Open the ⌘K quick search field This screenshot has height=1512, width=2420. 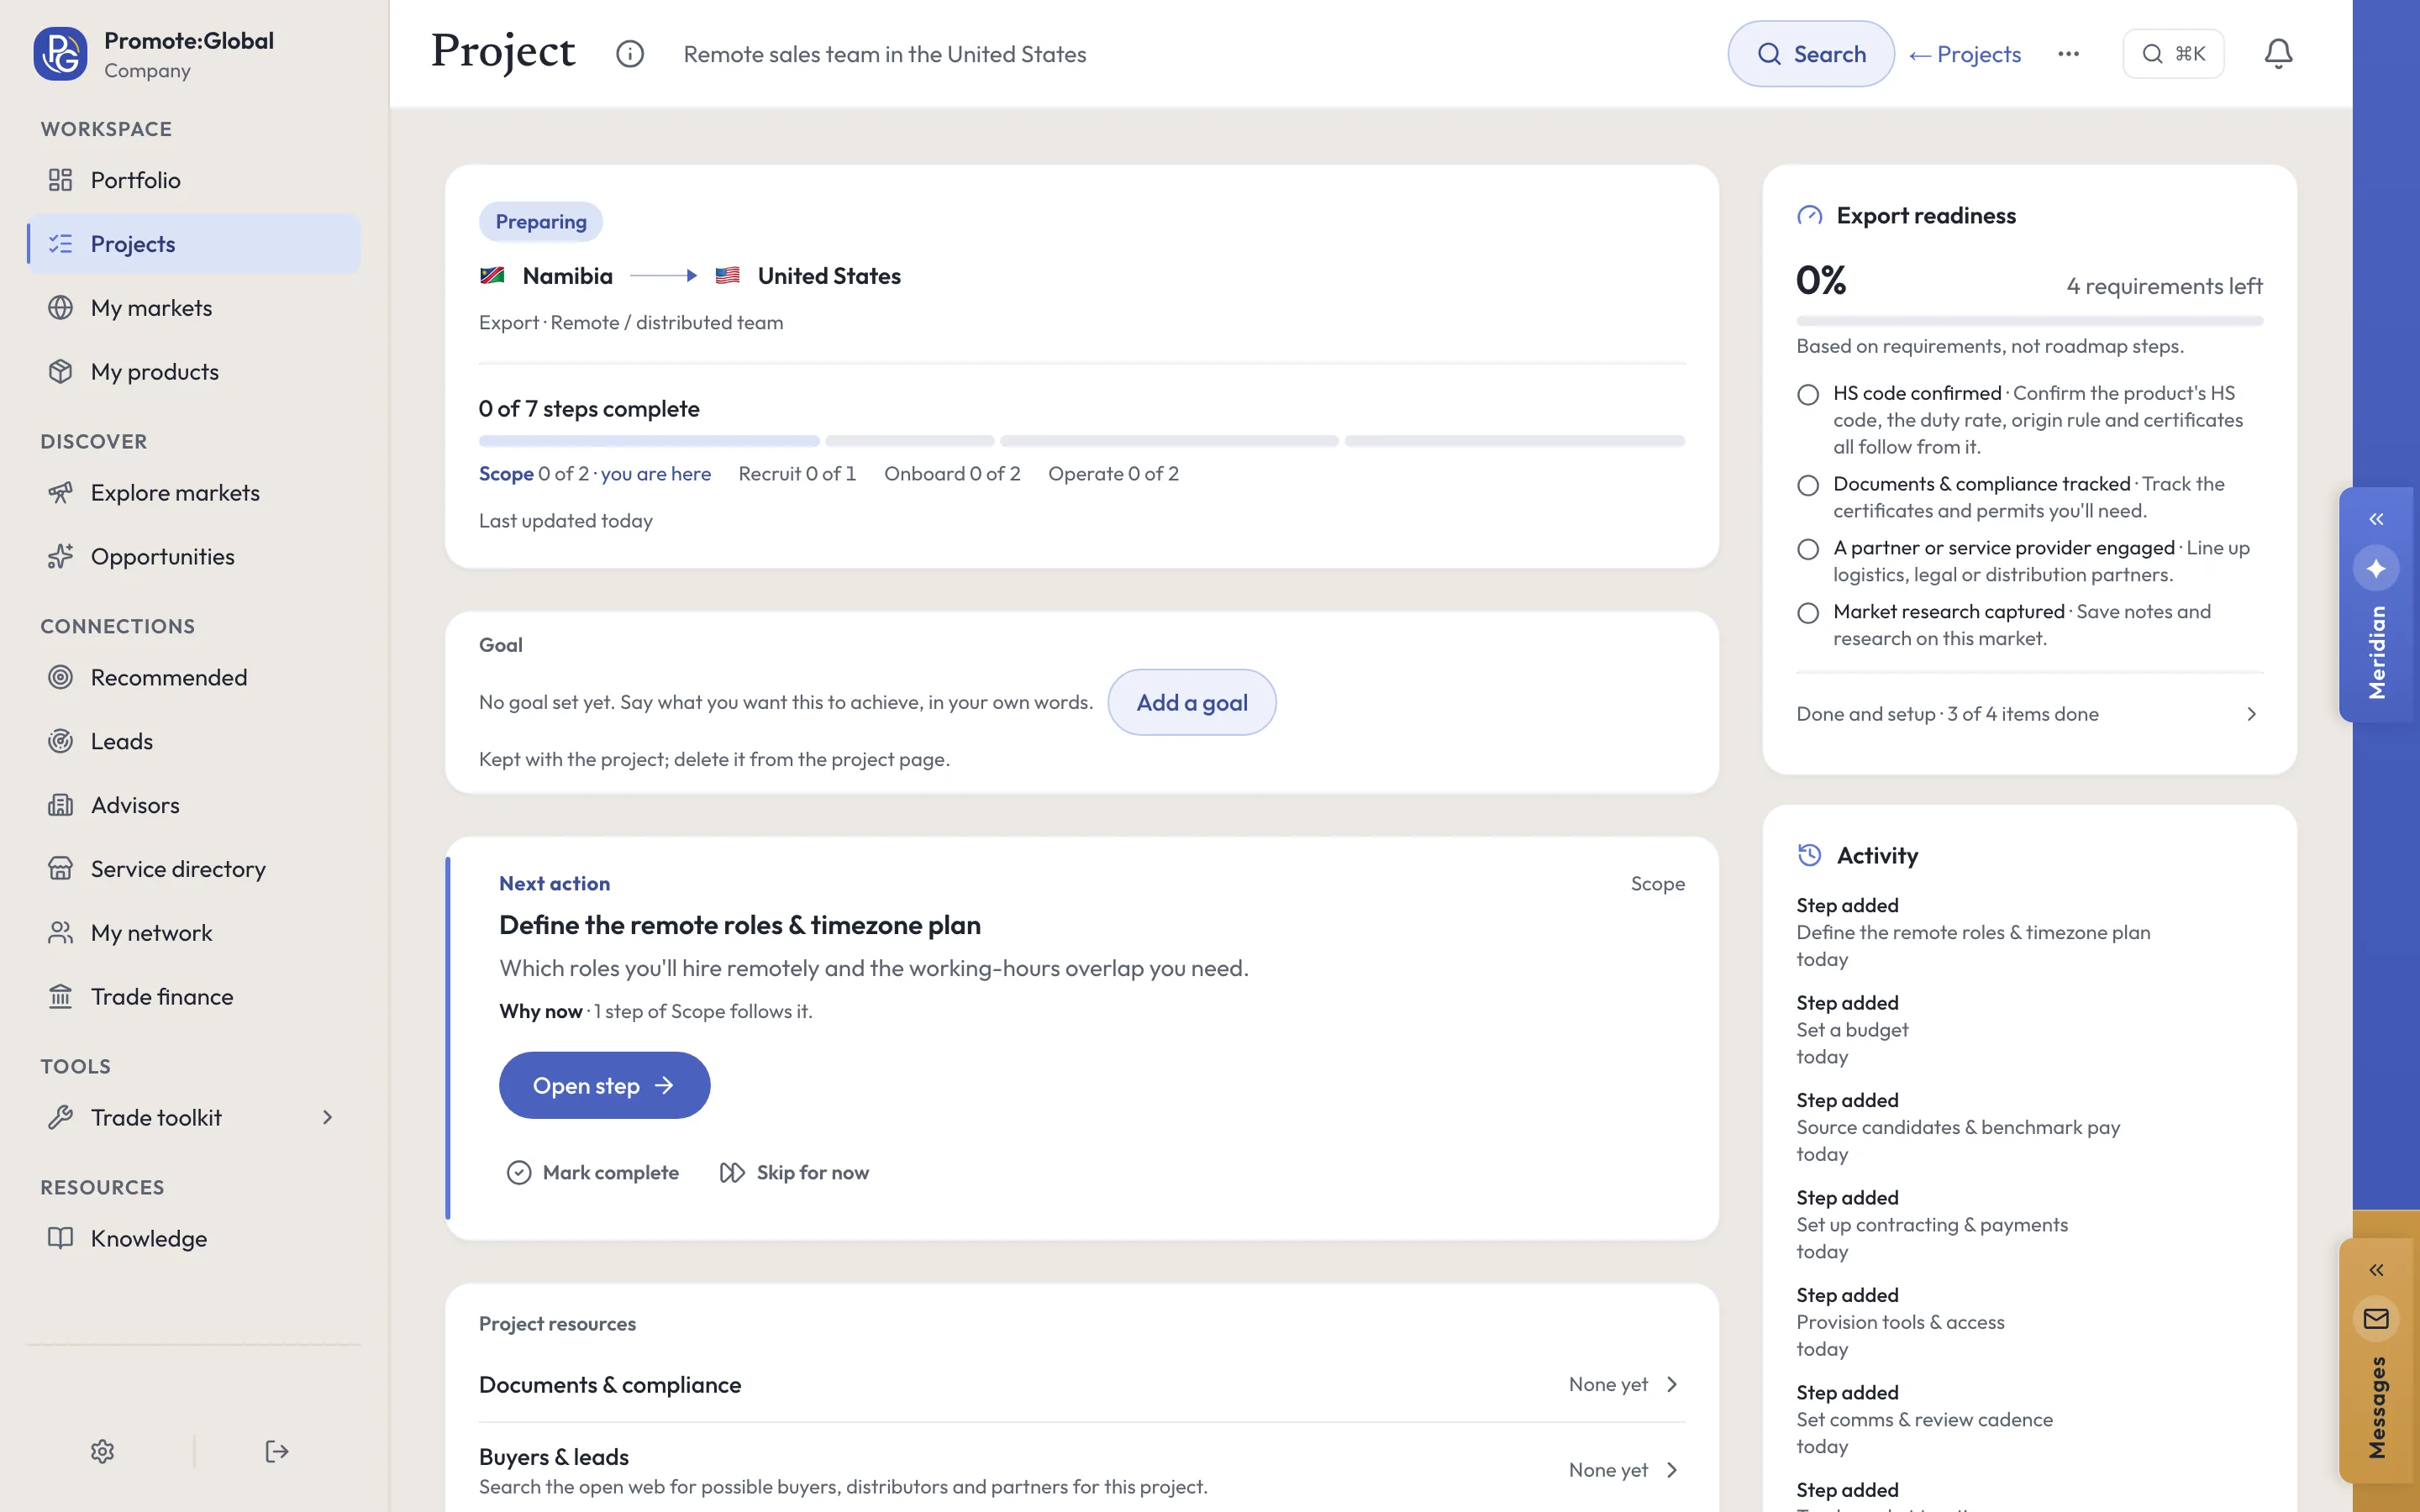pos(2173,54)
